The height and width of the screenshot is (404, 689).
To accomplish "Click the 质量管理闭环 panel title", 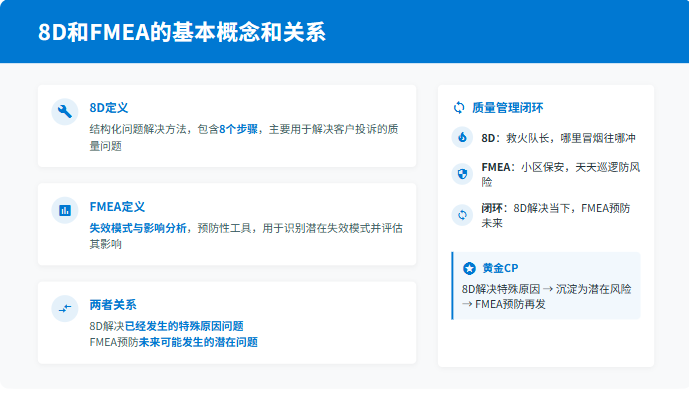I will pyautogui.click(x=507, y=107).
